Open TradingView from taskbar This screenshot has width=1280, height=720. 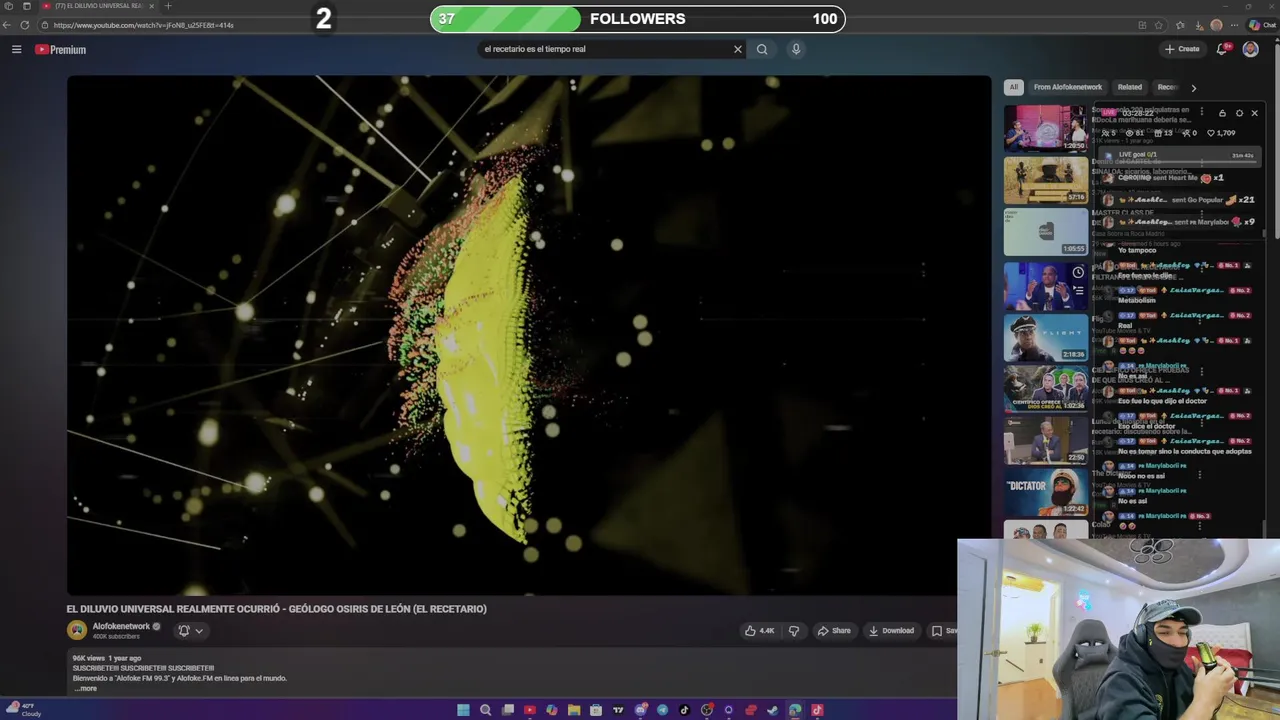618,710
